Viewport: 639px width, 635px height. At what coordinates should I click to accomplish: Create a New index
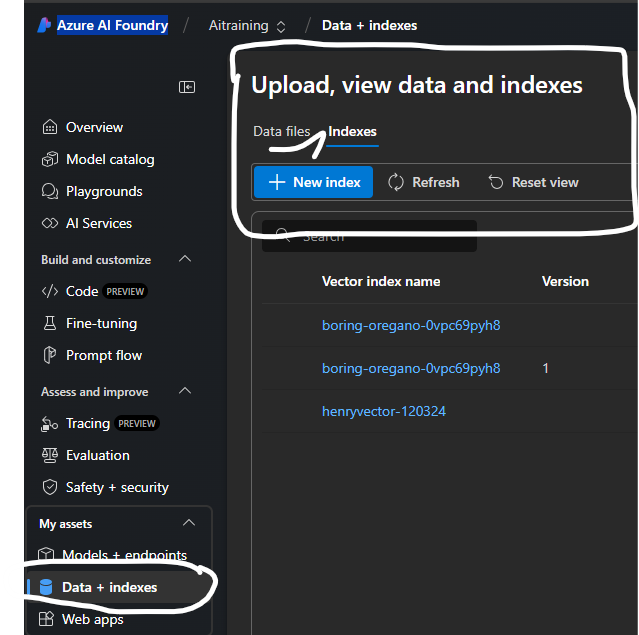click(313, 182)
